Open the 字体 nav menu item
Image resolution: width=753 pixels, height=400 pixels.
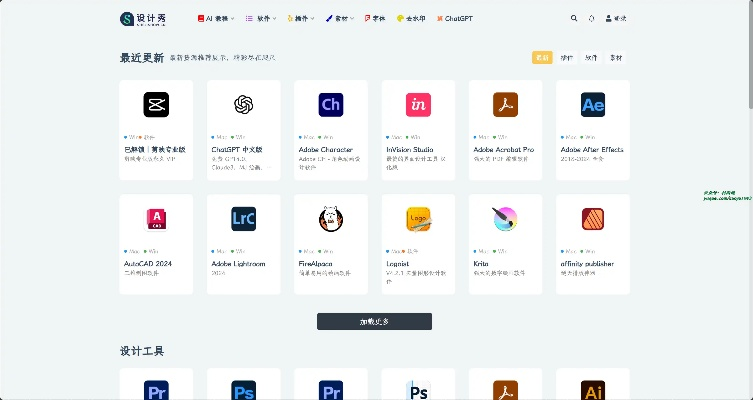pos(374,18)
